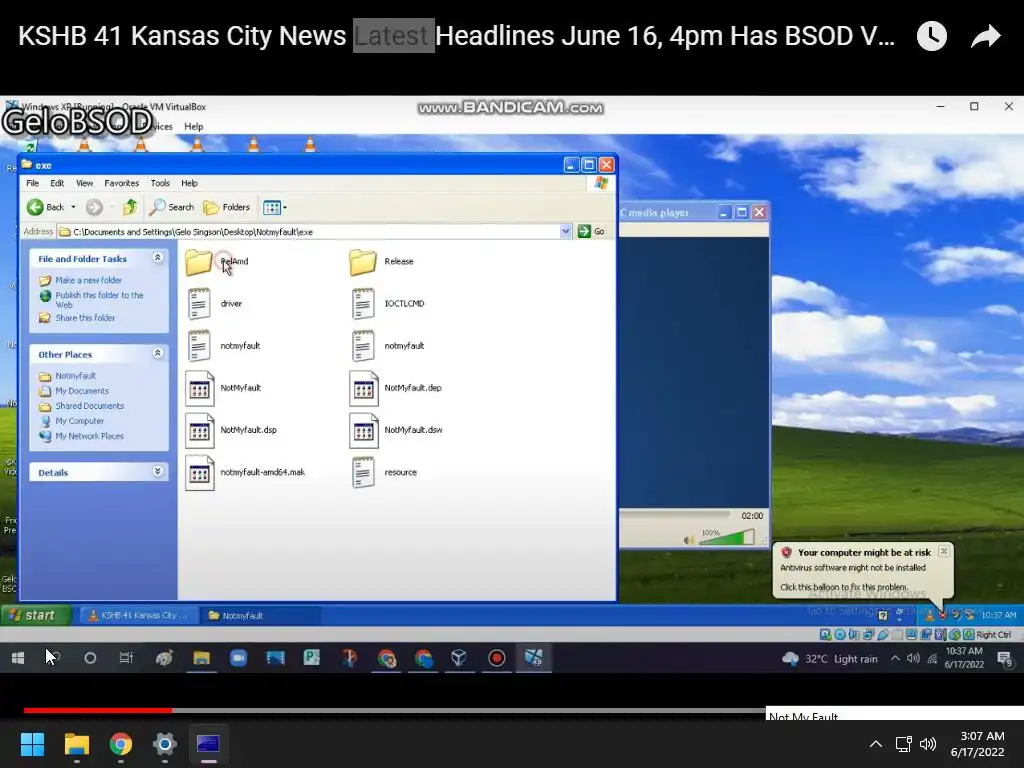The image size is (1024, 768).
Task: Close the security warning balloon
Action: click(x=944, y=552)
